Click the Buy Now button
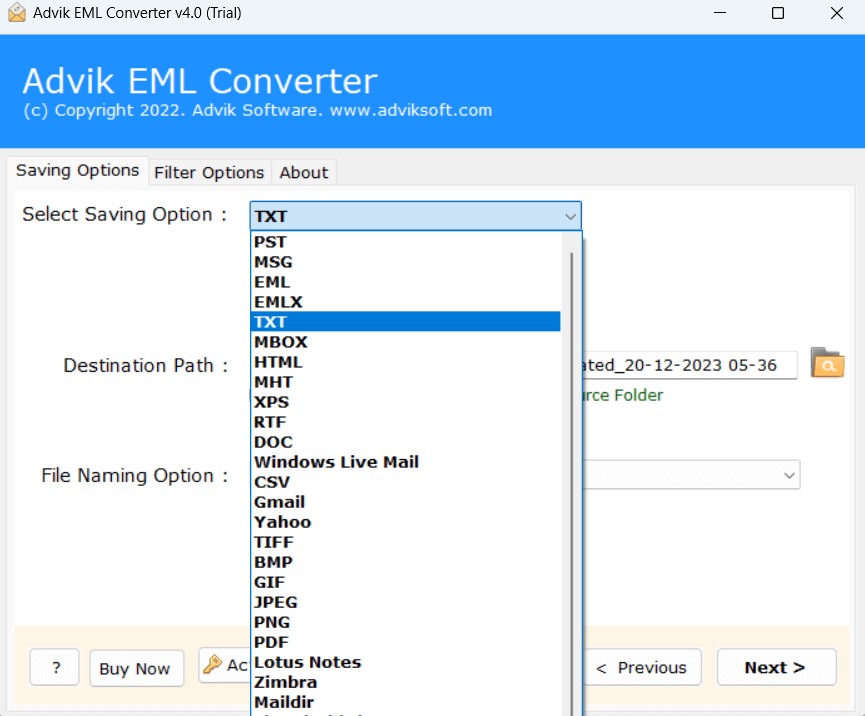The height and width of the screenshot is (716, 865). (x=136, y=669)
